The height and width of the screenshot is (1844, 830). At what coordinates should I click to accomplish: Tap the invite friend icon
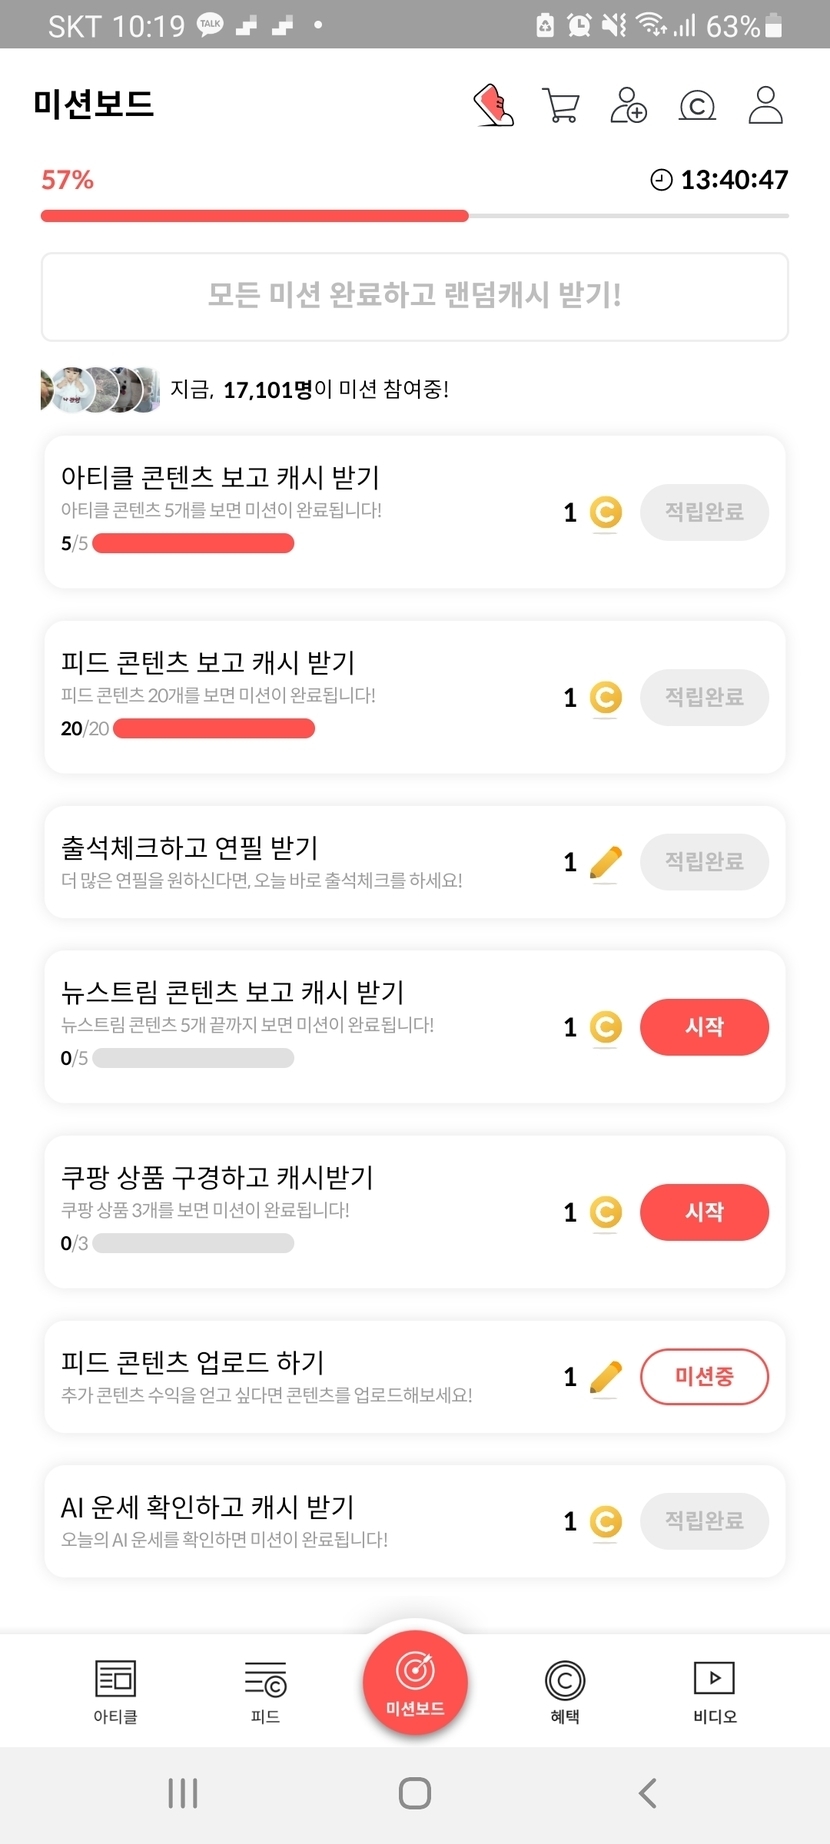pos(629,105)
